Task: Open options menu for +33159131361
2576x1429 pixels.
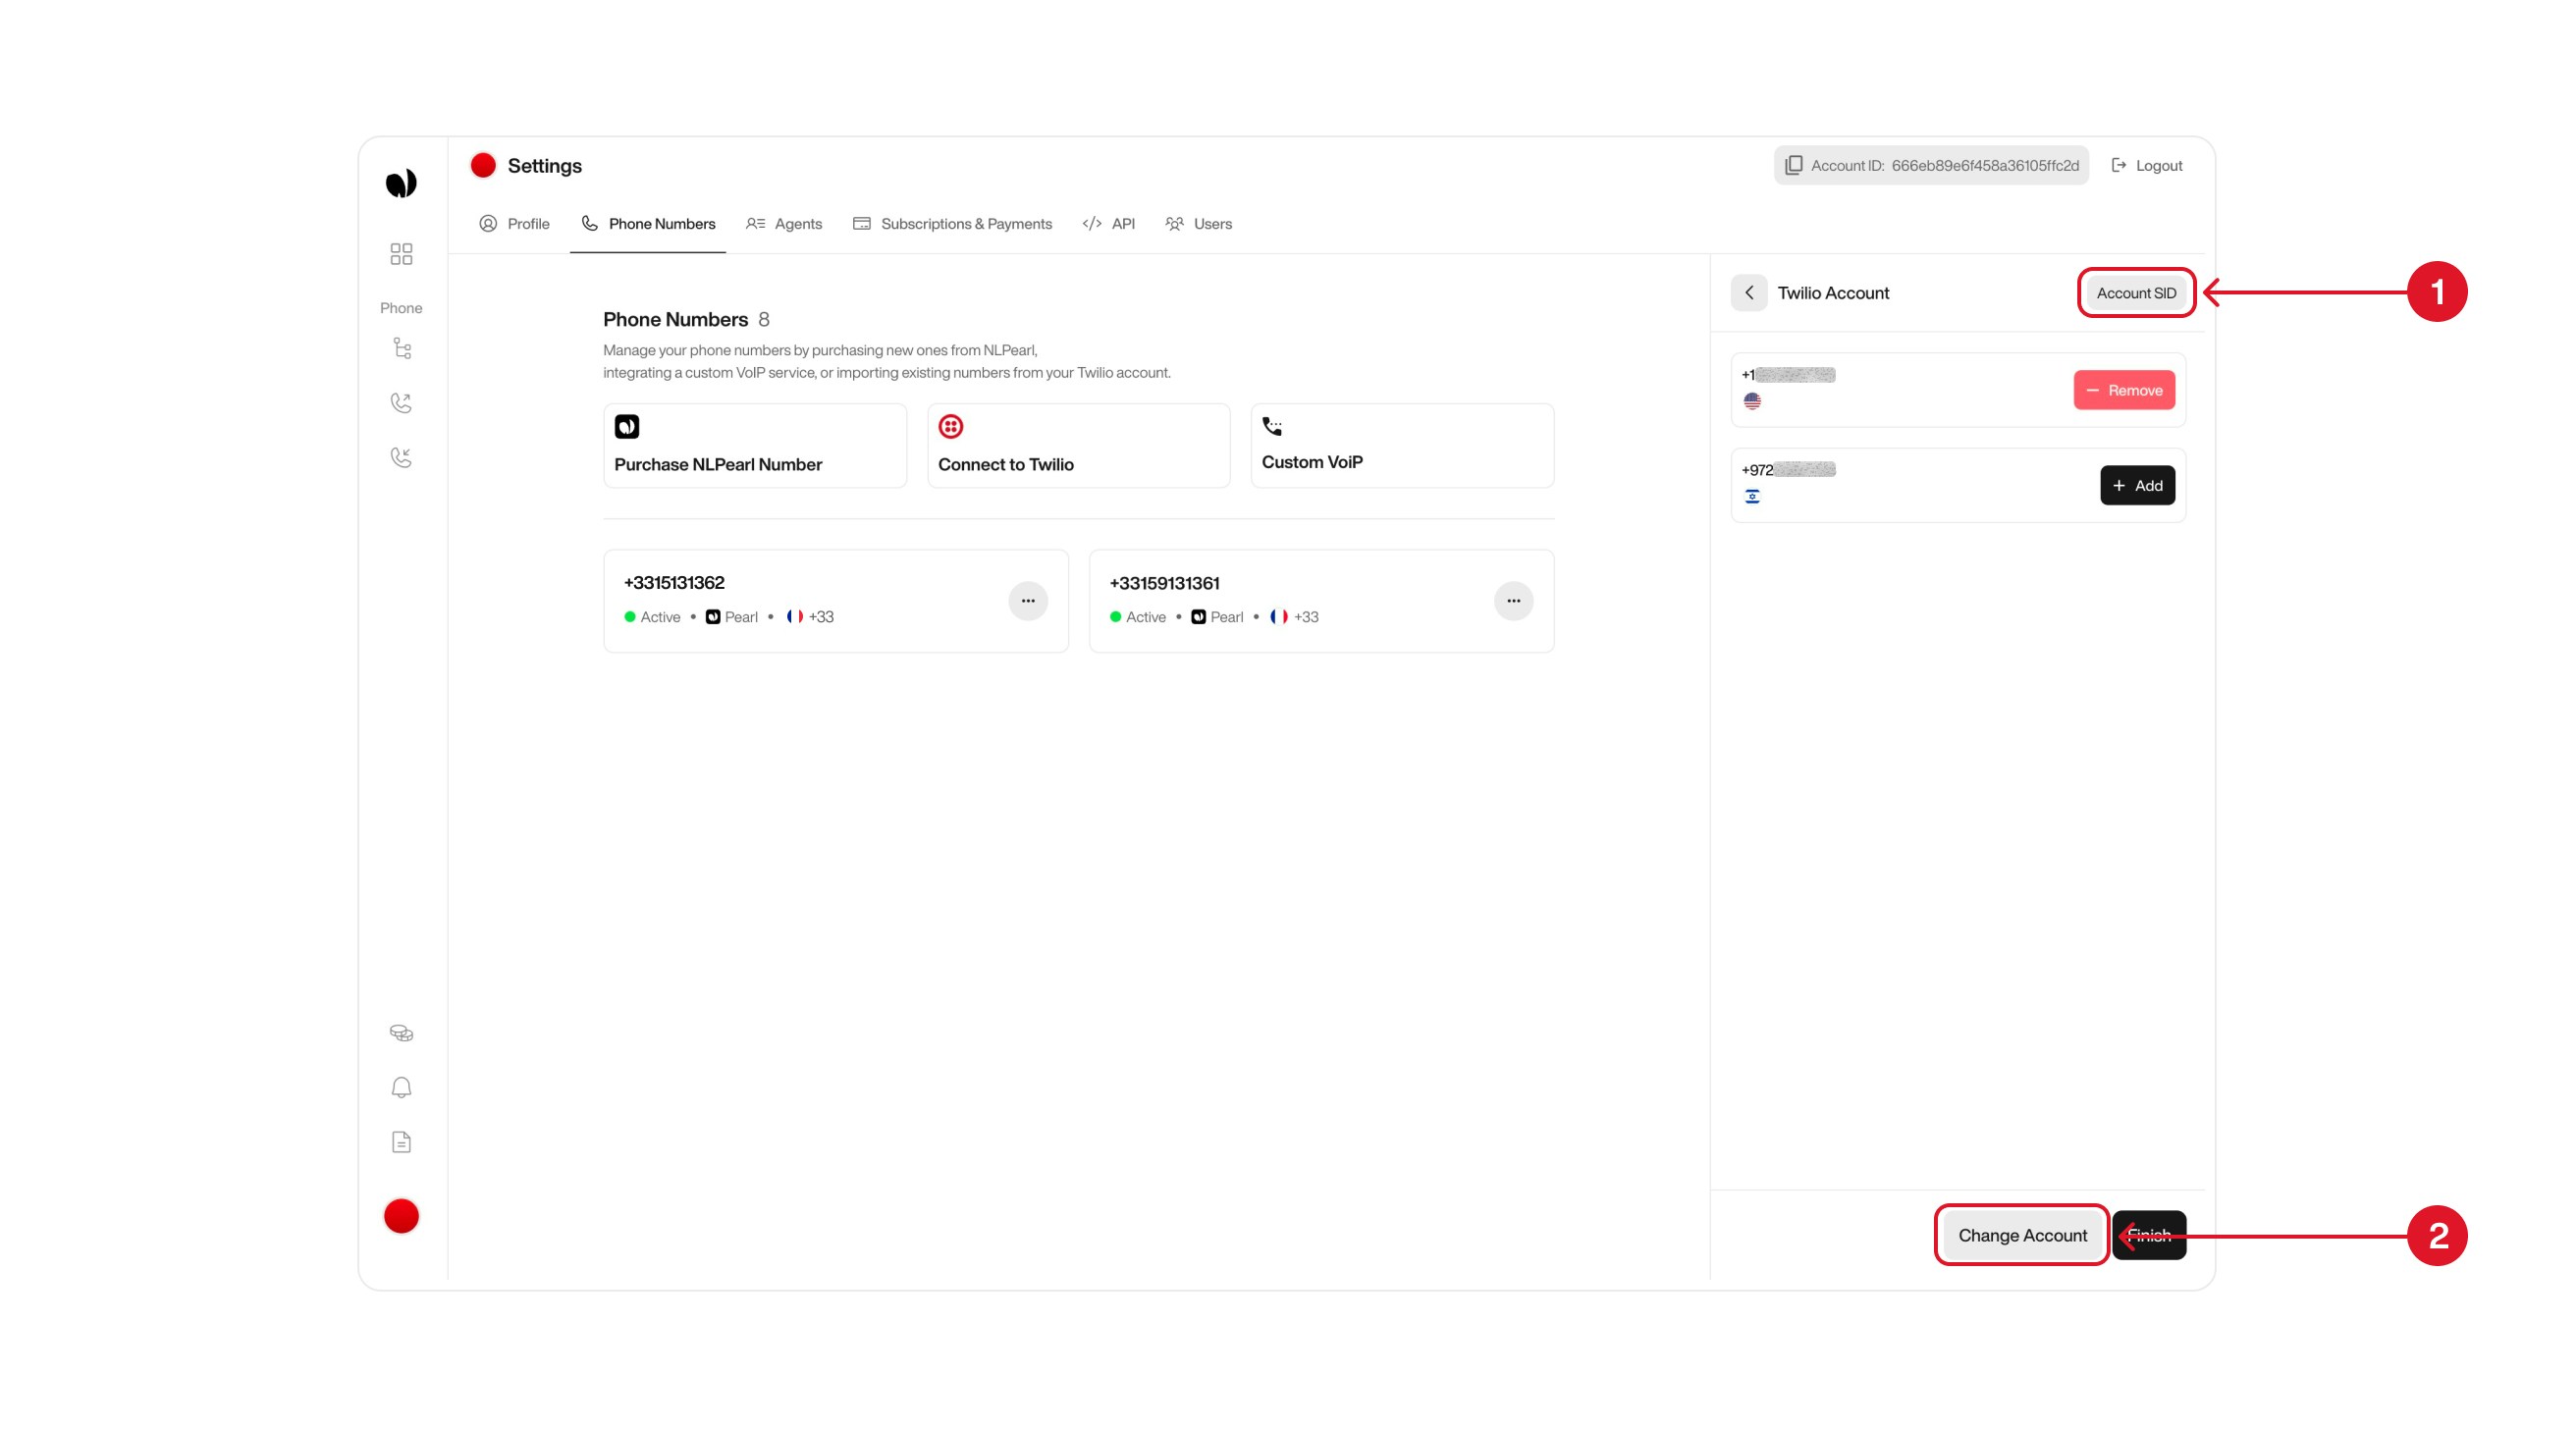Action: click(1513, 600)
